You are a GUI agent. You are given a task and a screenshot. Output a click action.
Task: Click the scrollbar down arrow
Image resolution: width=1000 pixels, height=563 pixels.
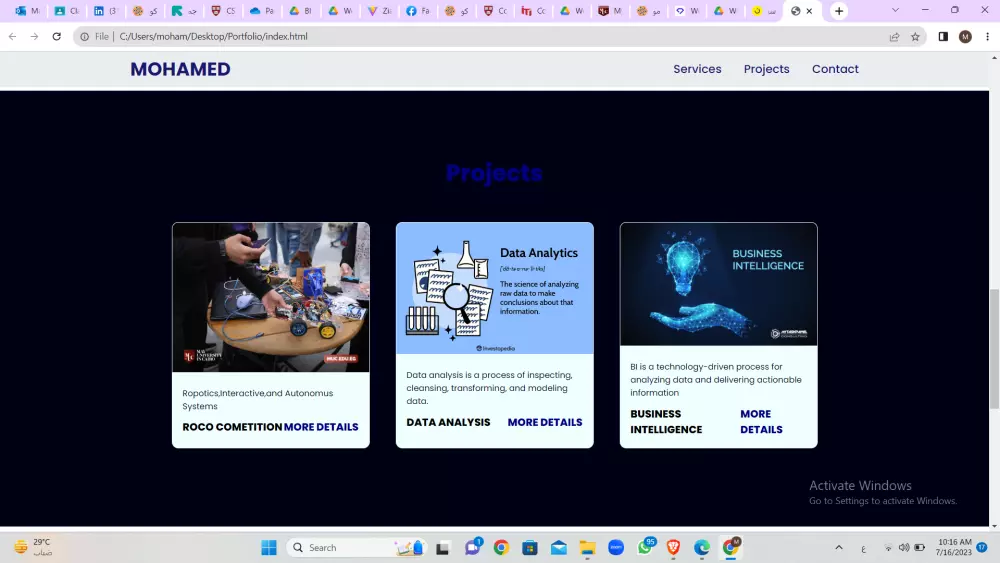(994, 526)
